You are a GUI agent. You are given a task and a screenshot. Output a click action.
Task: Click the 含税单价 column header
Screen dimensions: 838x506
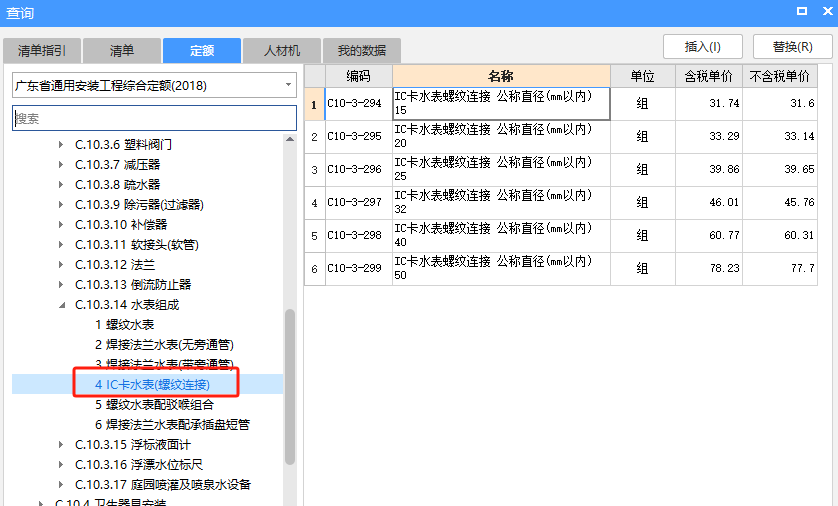[x=709, y=76]
